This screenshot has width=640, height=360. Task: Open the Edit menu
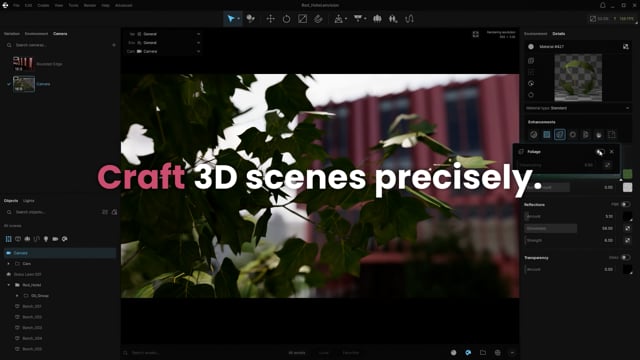(x=28, y=5)
